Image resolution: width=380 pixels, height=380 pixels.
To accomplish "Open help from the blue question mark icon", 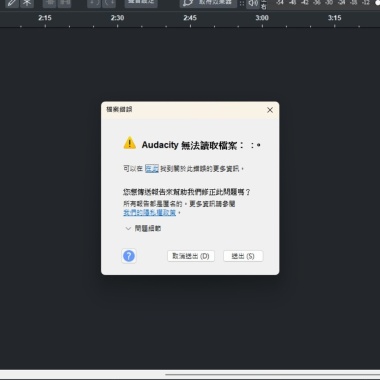I will click(129, 256).
